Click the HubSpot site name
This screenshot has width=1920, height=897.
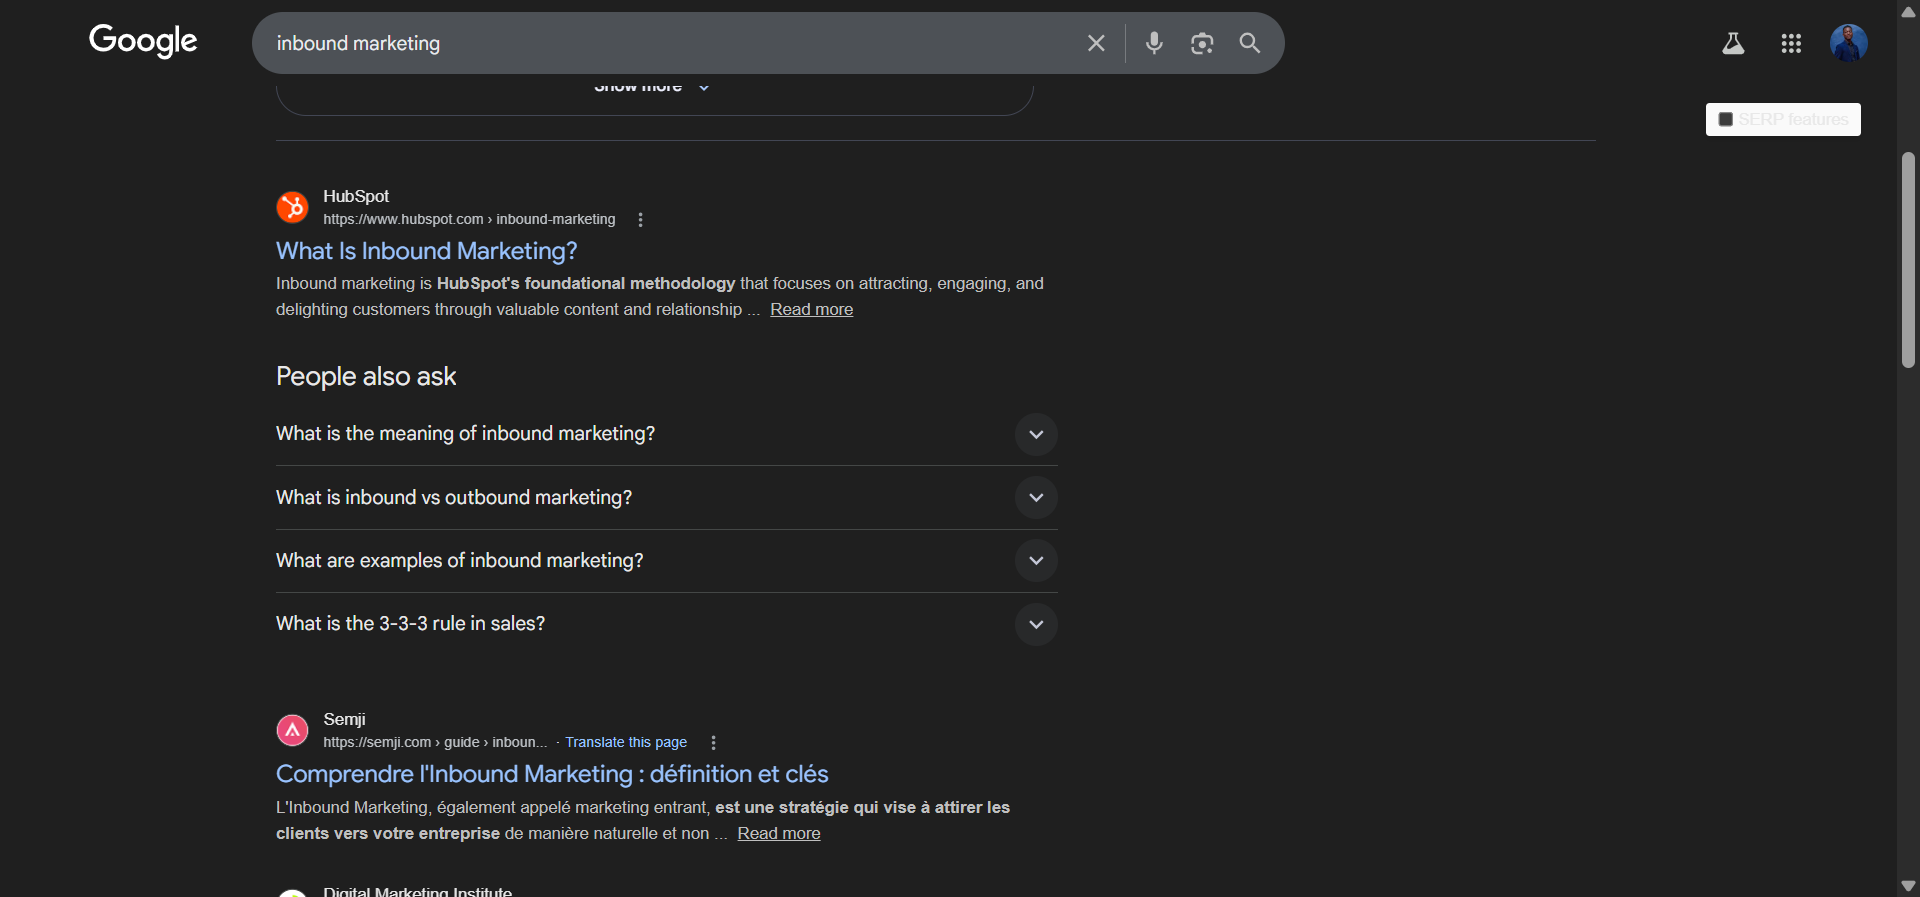[356, 196]
